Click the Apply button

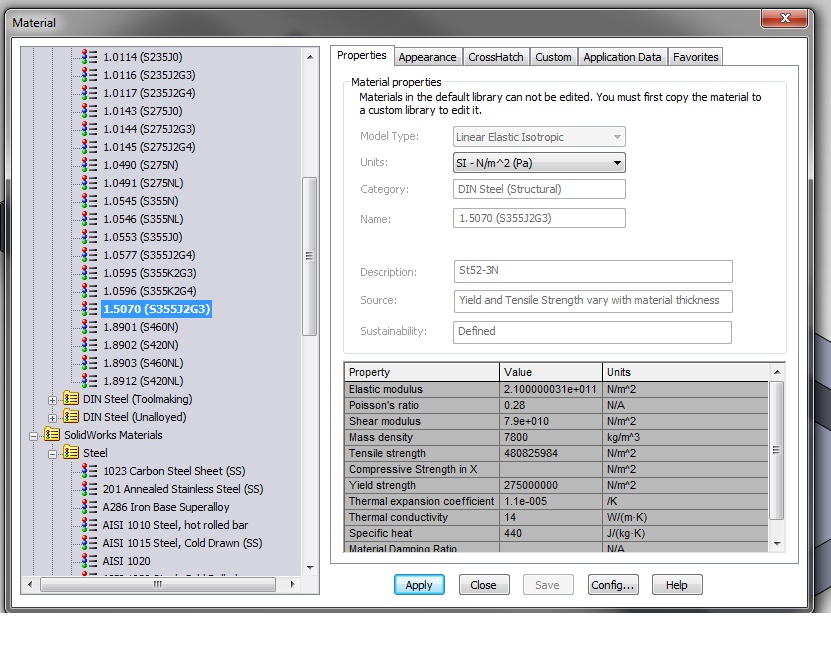coord(419,585)
